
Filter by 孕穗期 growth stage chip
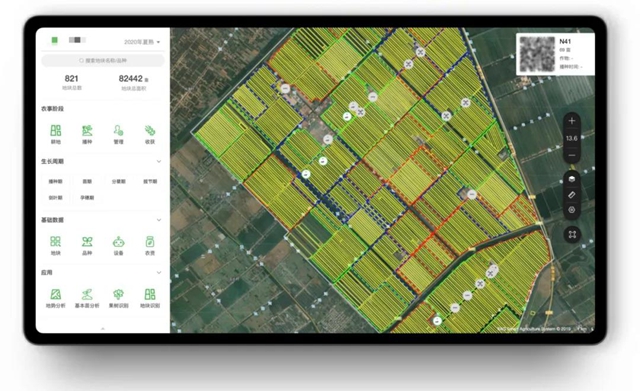coord(87,198)
